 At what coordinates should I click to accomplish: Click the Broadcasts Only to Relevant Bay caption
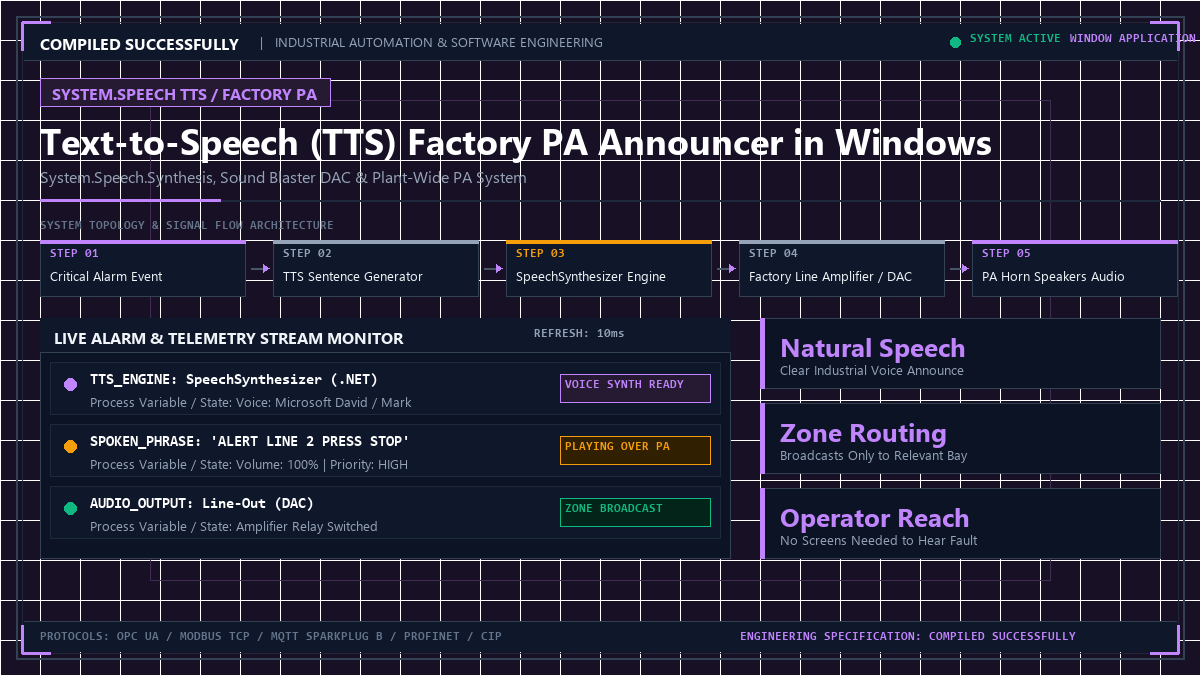[x=874, y=456]
